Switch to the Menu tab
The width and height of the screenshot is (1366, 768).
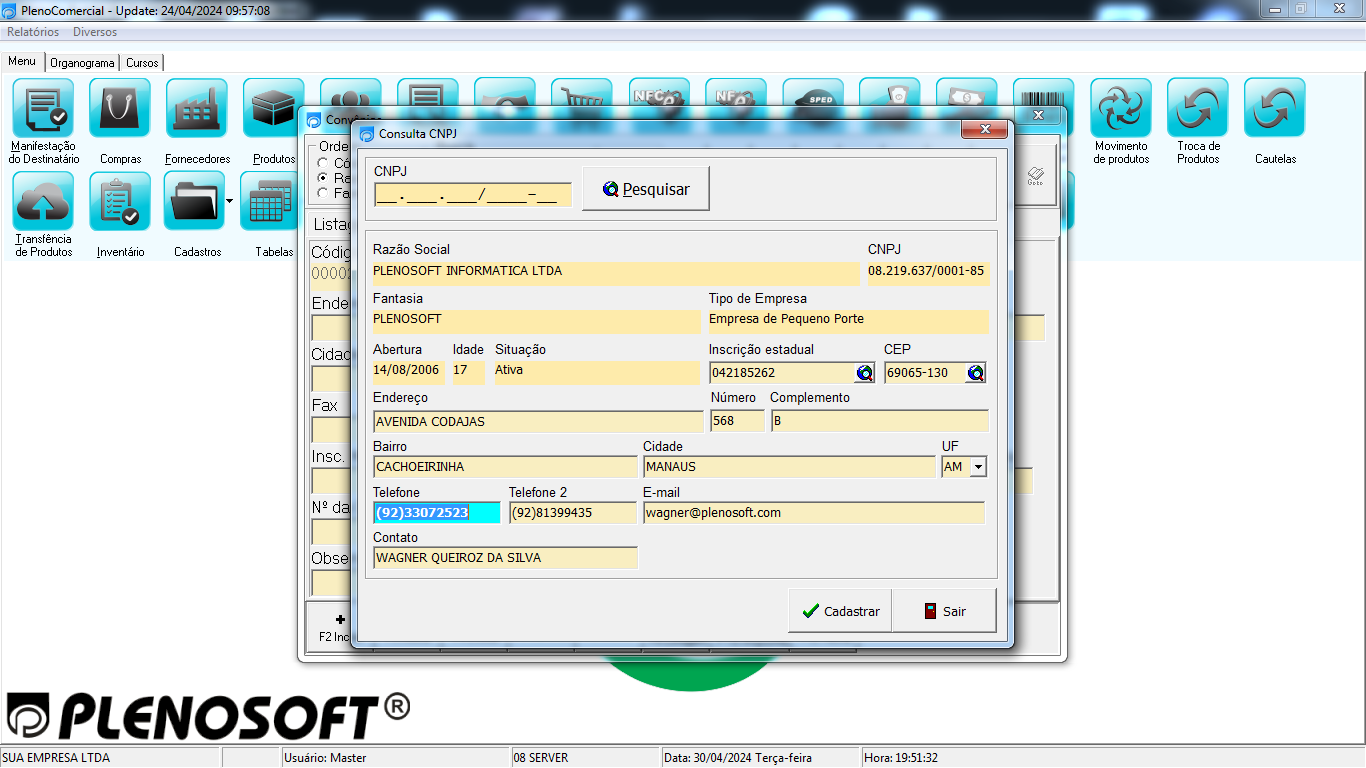click(22, 61)
